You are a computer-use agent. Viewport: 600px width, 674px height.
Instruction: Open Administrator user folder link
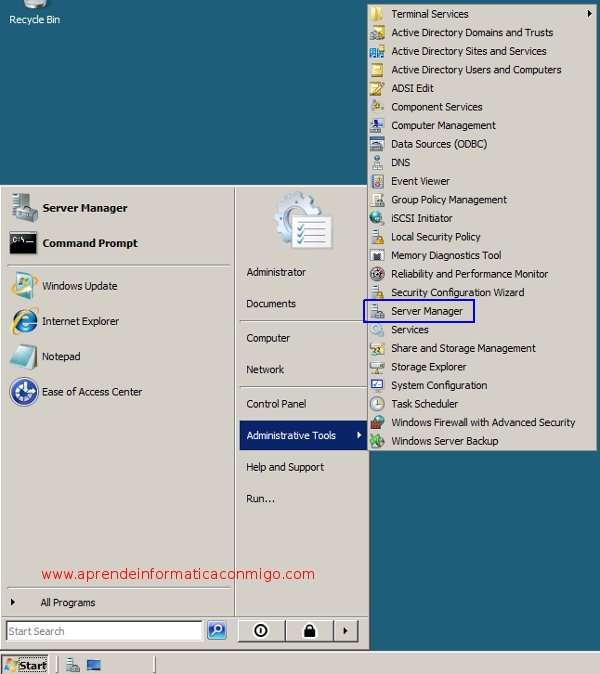pos(276,272)
